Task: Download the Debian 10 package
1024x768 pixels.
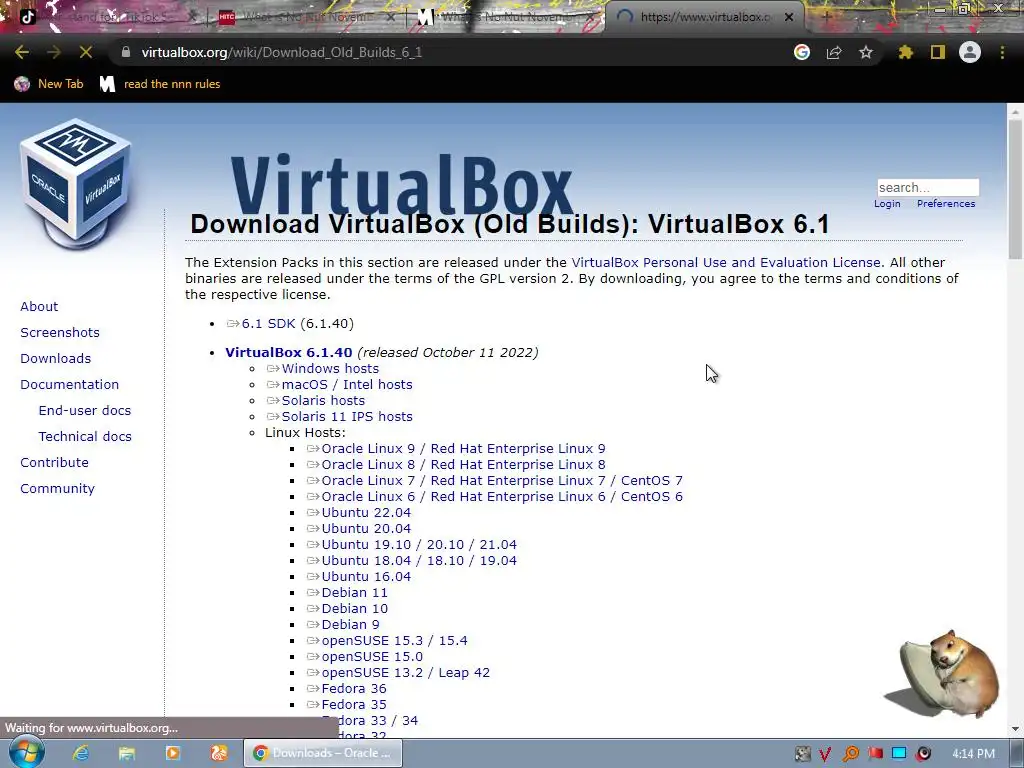Action: pyautogui.click(x=355, y=609)
